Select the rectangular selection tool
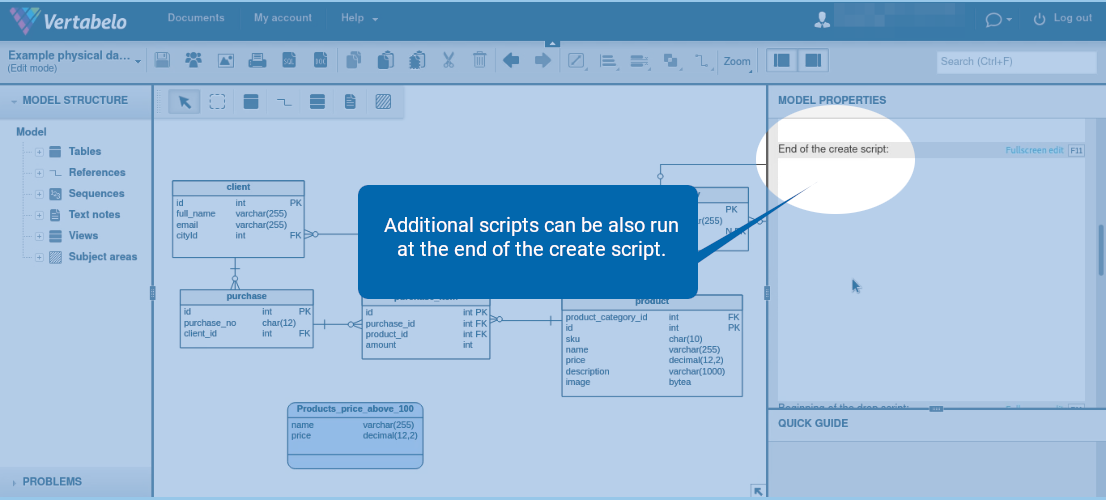Viewport: 1106px width, 500px height. point(217,102)
